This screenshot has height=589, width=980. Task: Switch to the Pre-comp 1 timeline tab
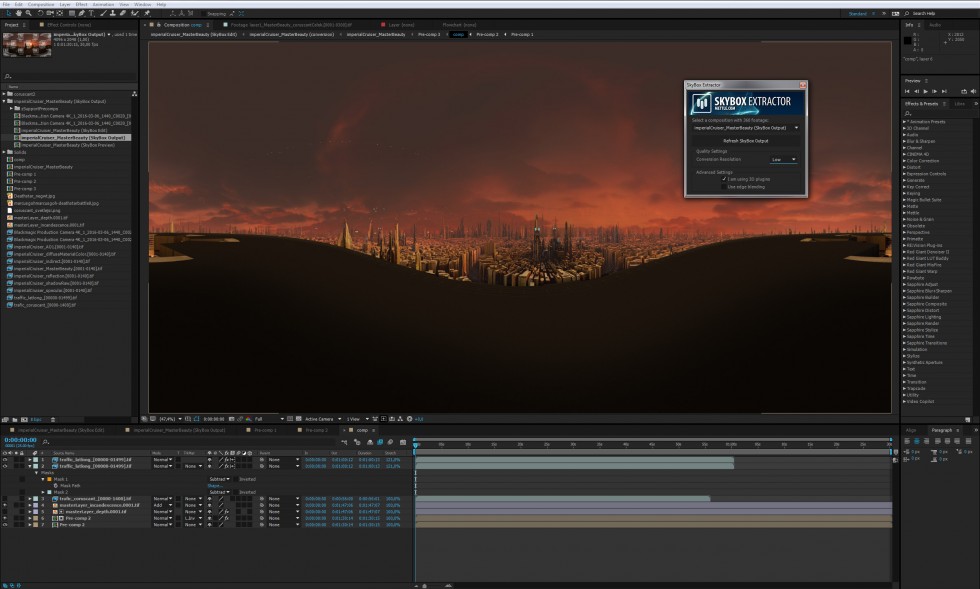266,430
